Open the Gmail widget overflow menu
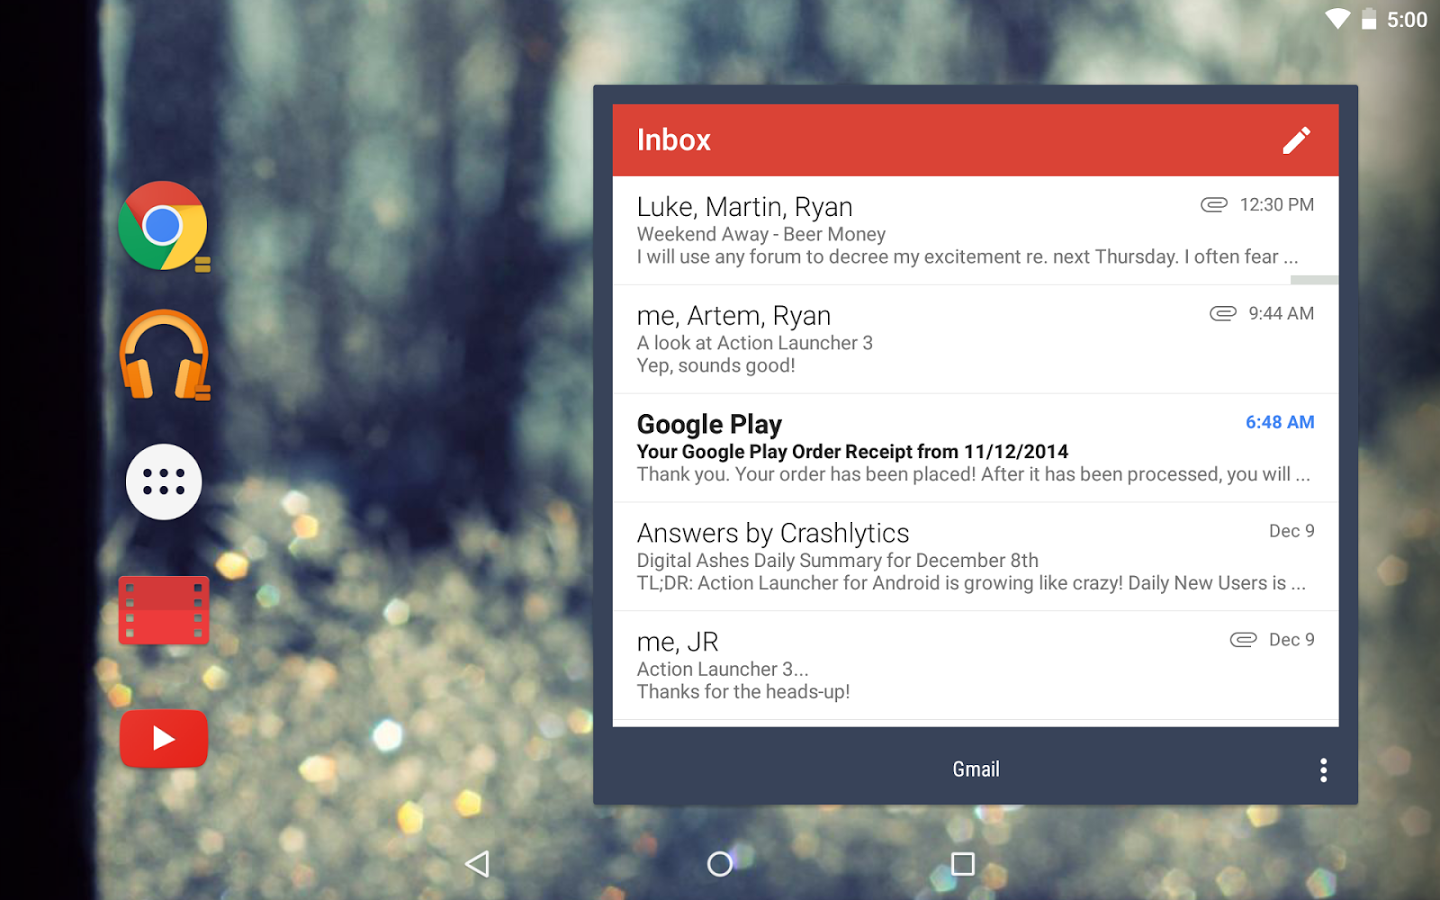The height and width of the screenshot is (900, 1440). 1323,769
